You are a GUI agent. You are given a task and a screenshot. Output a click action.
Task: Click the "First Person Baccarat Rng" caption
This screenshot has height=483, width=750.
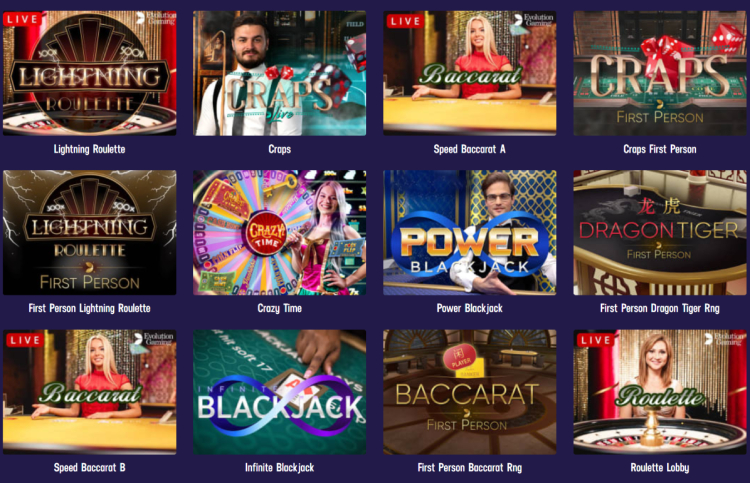470,468
